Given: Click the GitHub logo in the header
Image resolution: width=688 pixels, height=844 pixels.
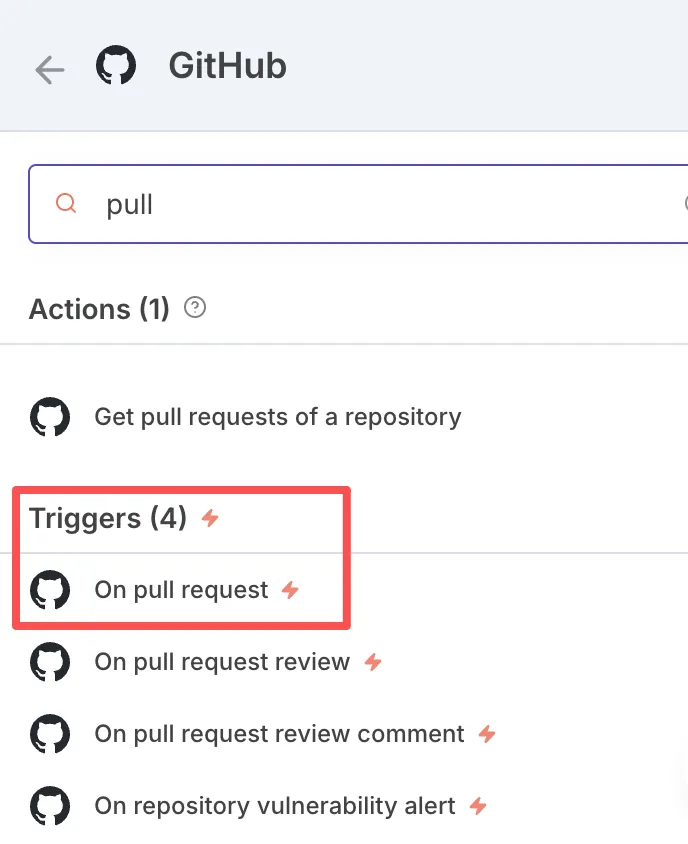Looking at the screenshot, I should 116,67.
